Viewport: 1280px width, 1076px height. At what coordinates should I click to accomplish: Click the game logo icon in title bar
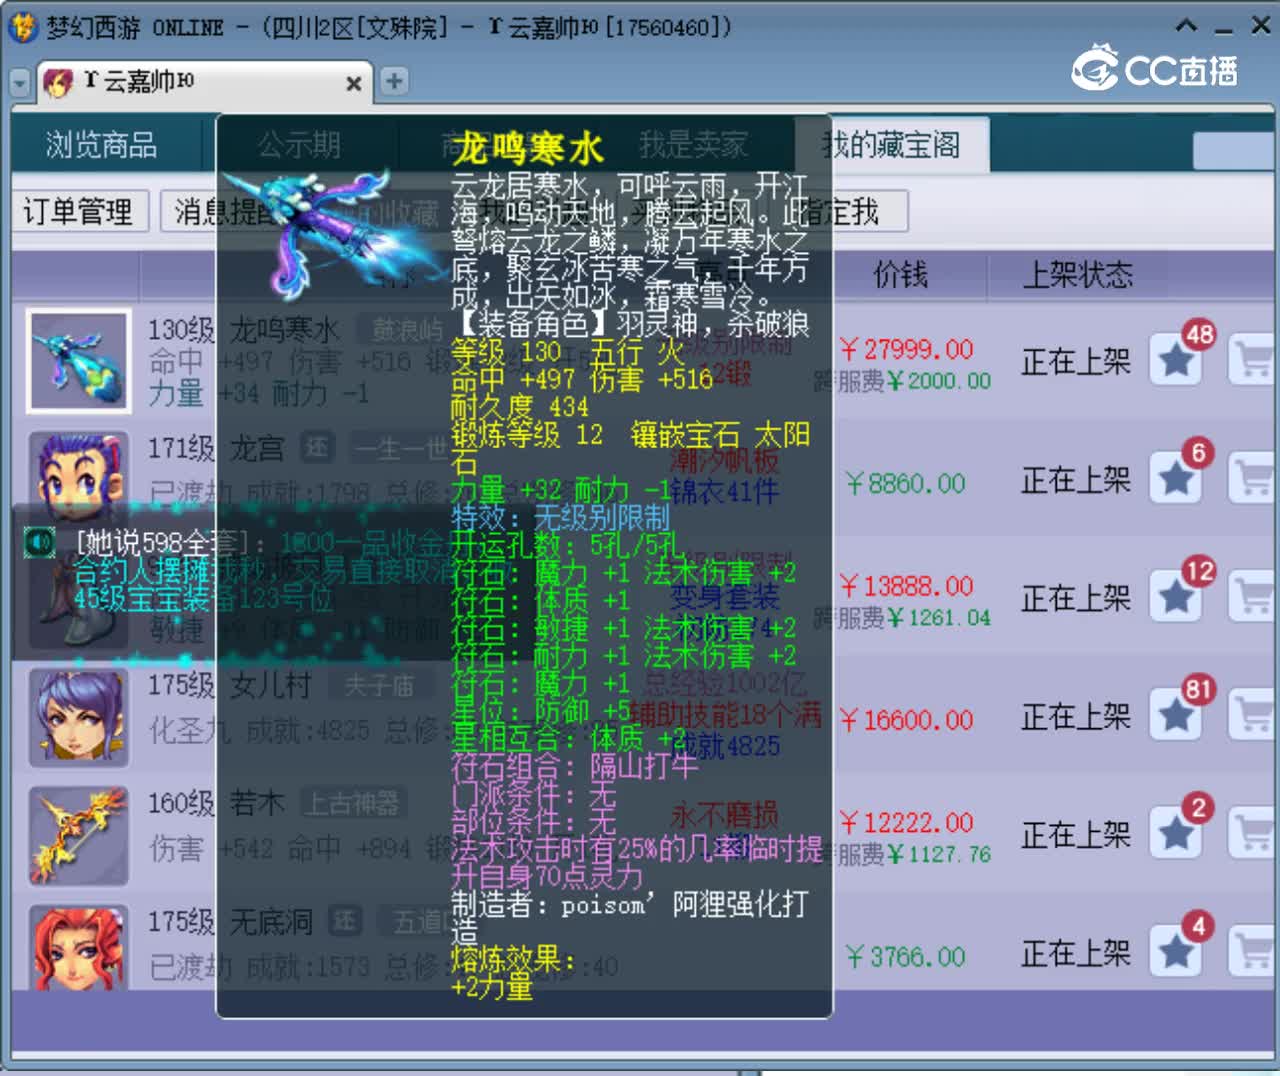(x=22, y=26)
